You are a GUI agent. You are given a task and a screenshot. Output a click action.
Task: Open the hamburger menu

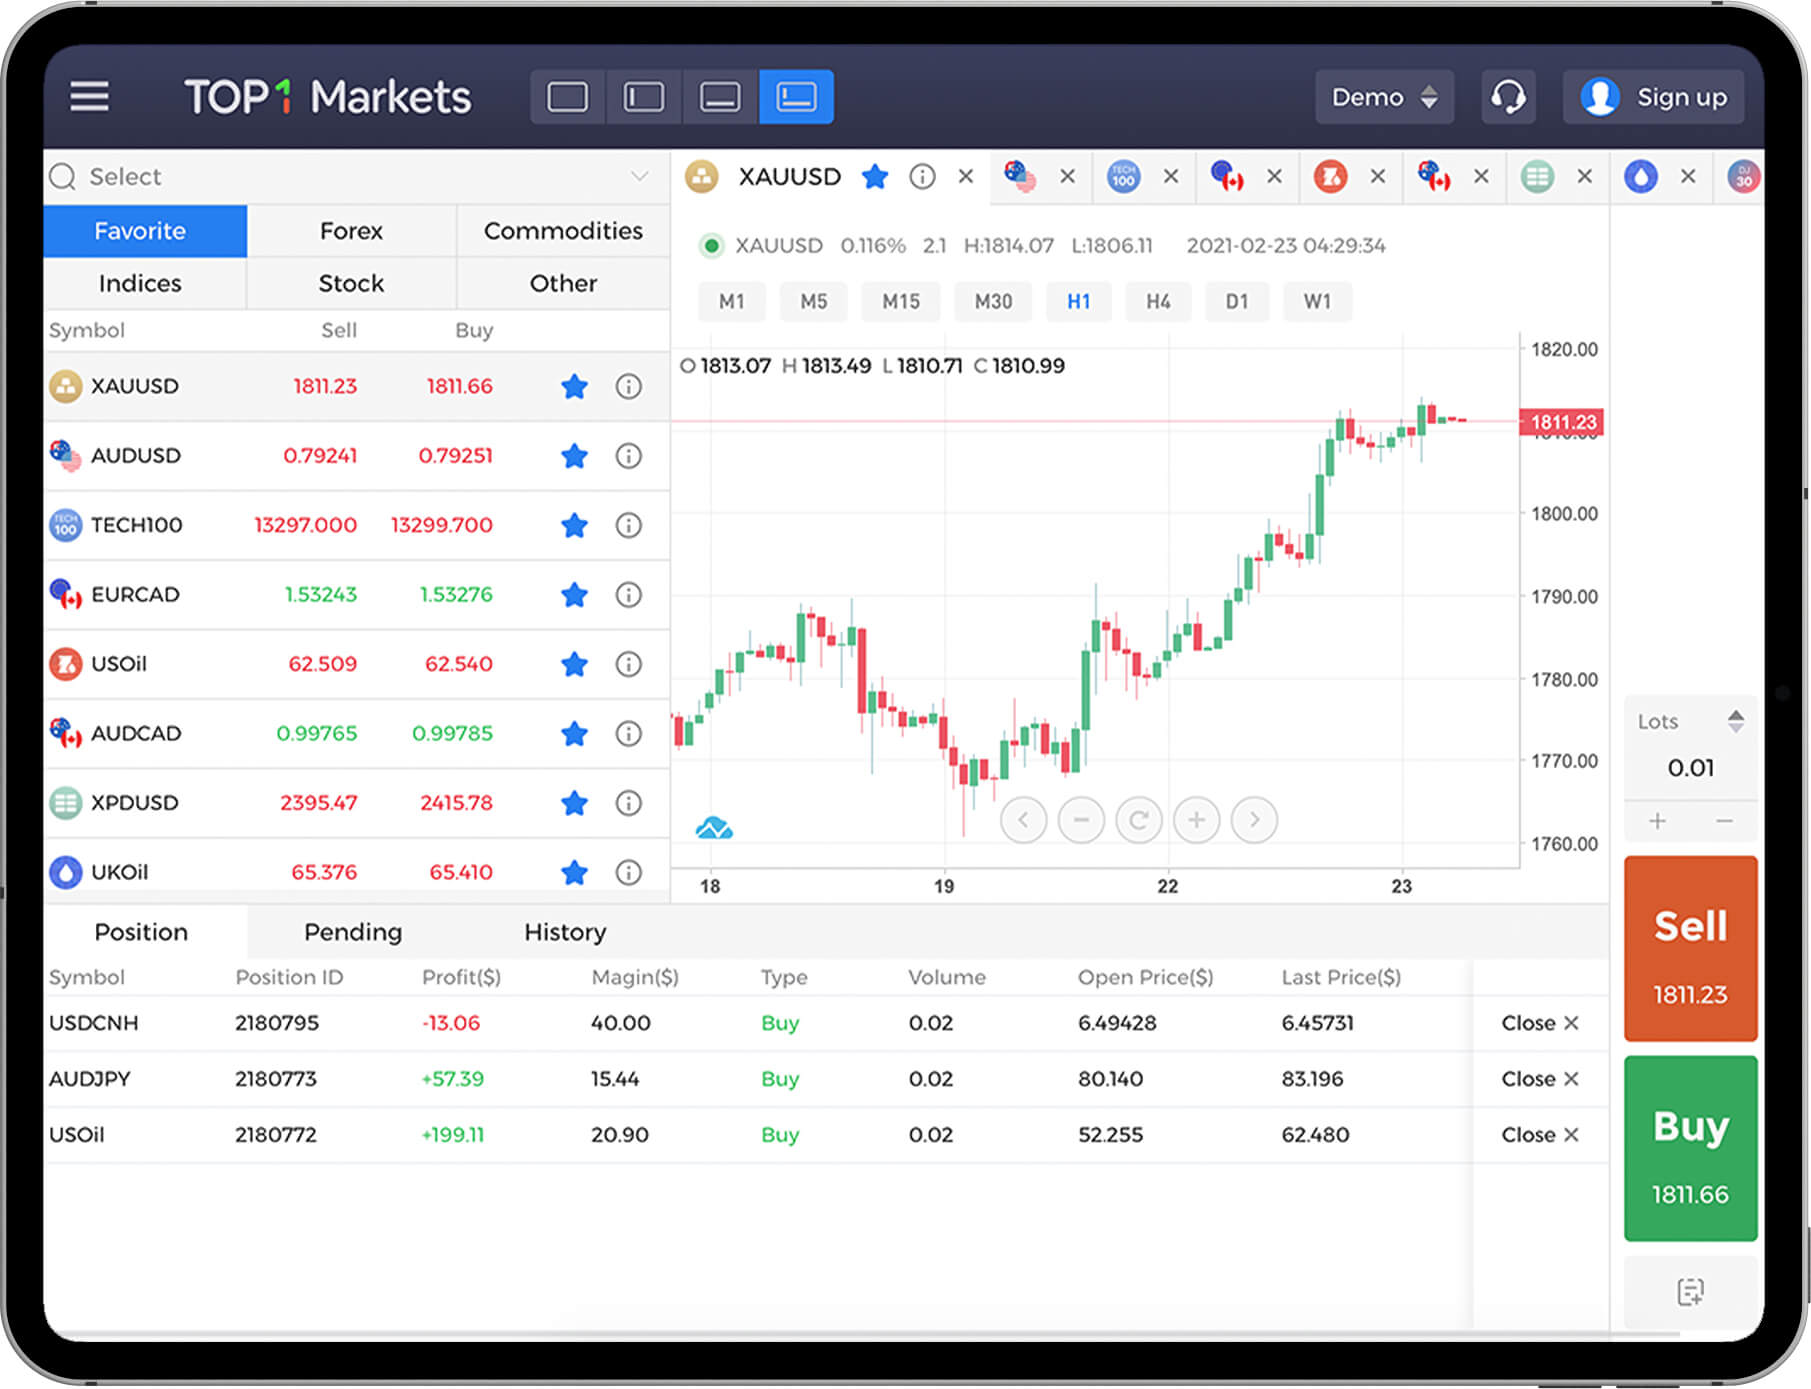click(x=89, y=97)
